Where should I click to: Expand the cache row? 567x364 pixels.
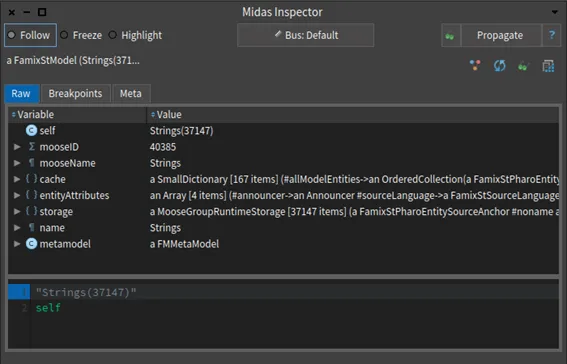pyautogui.click(x=17, y=179)
